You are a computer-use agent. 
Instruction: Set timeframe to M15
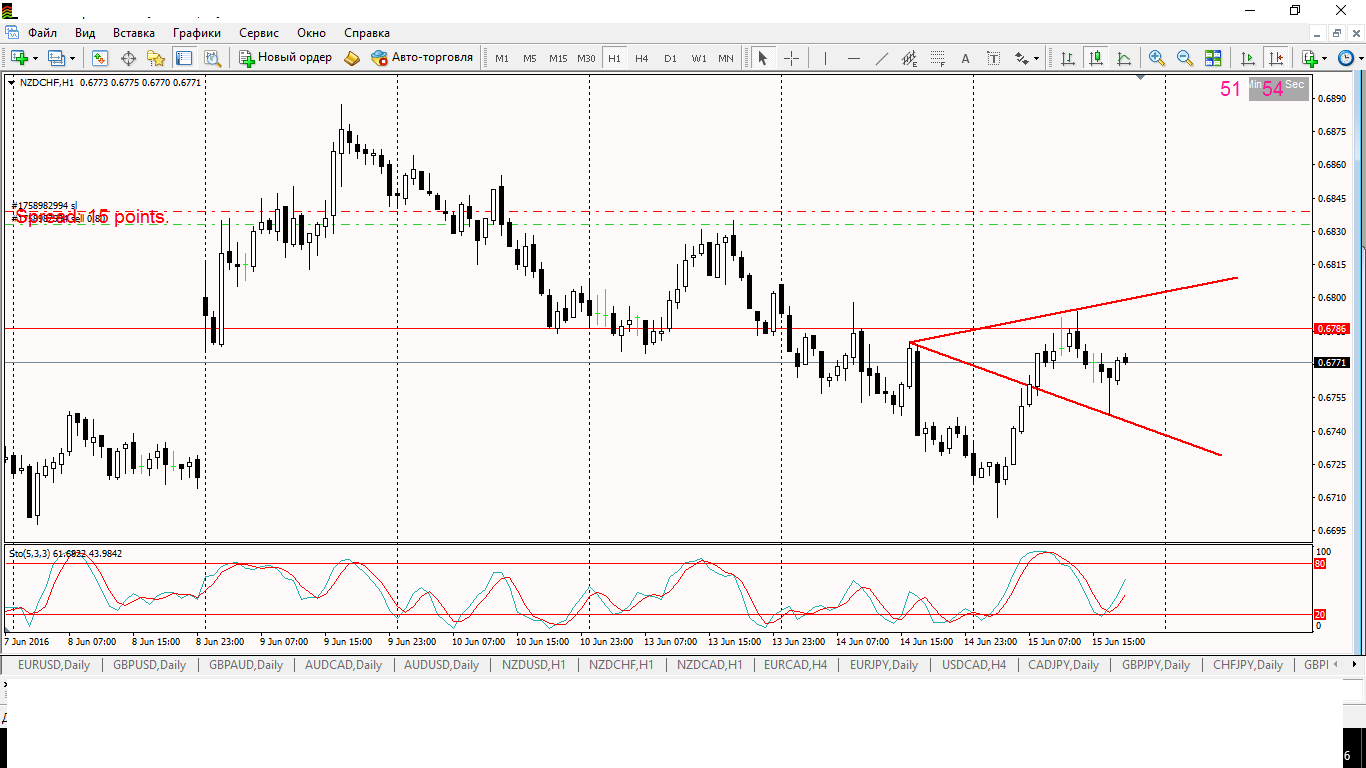point(558,58)
